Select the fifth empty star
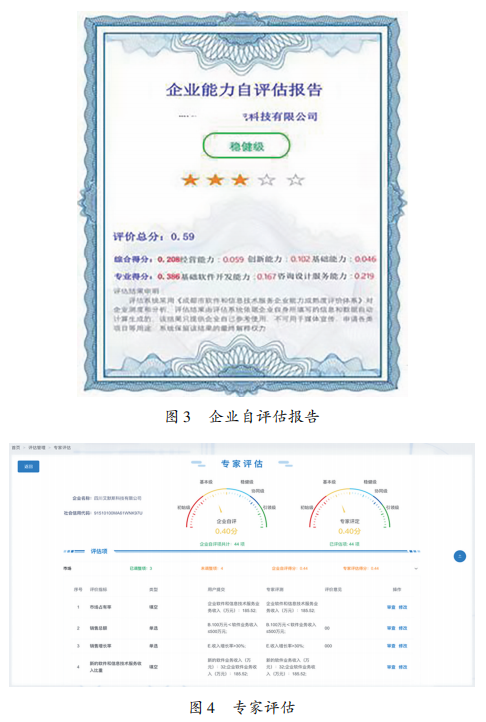 point(296,180)
